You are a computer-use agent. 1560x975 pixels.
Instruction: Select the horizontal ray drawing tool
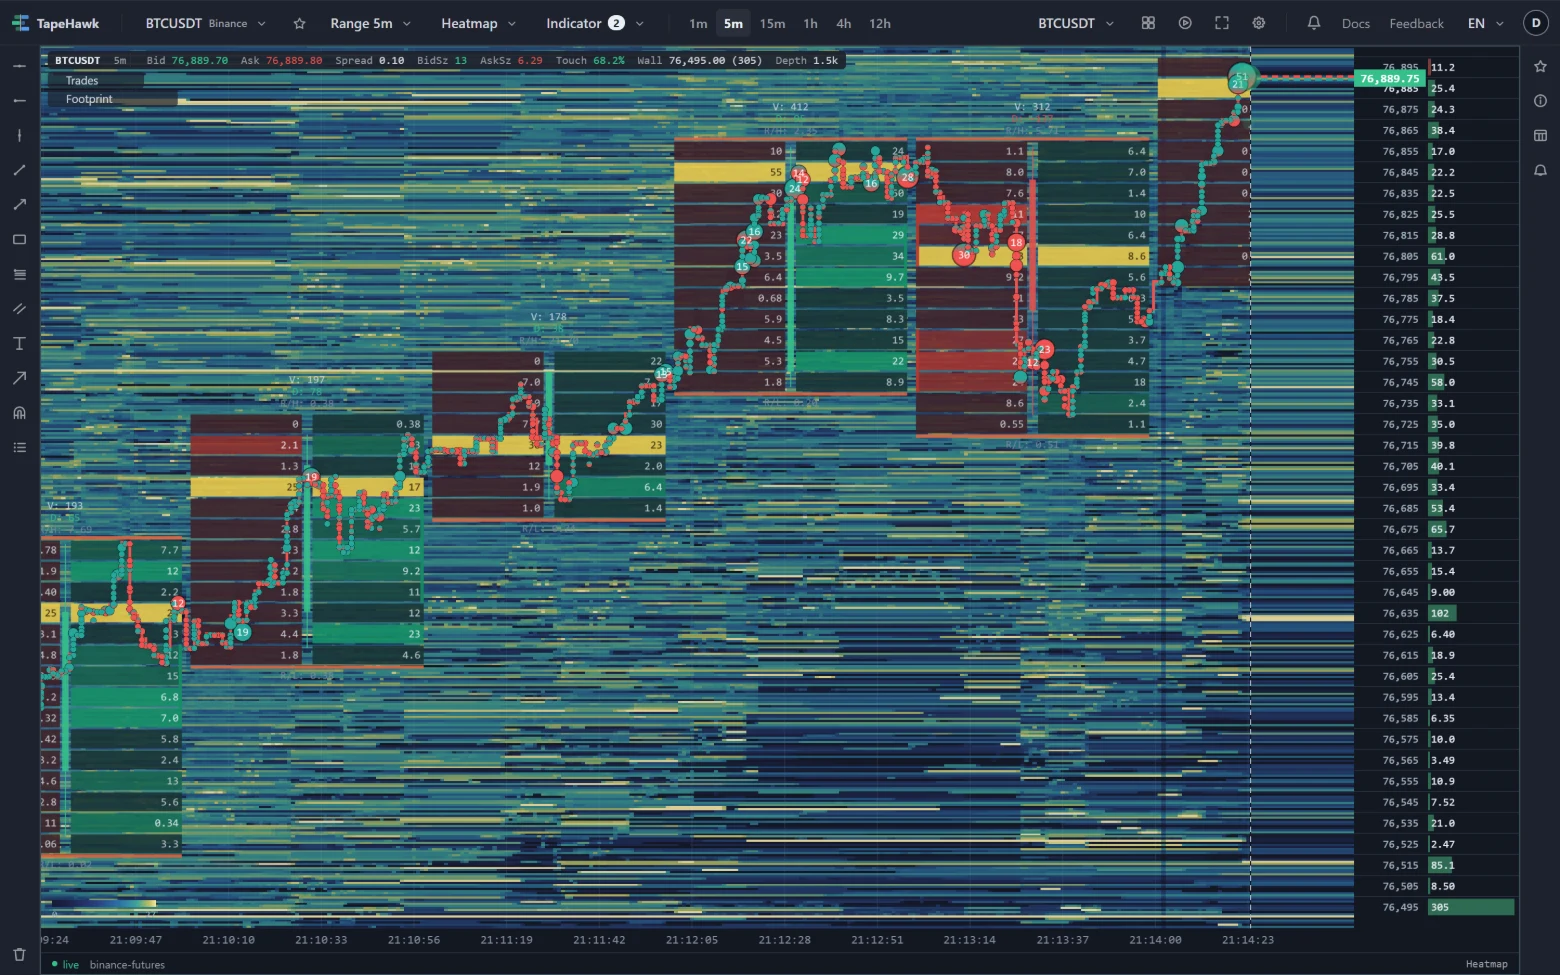(19, 101)
